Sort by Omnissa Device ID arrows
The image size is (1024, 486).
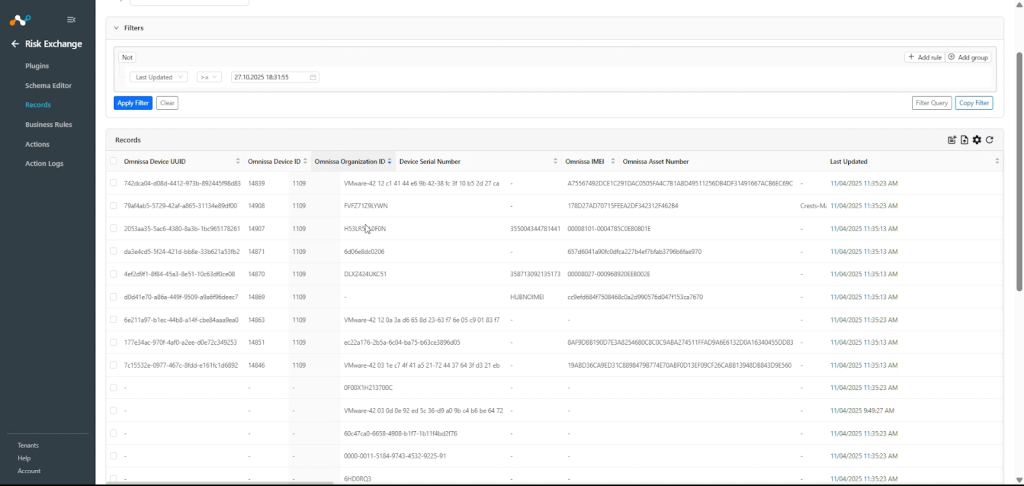(305, 161)
